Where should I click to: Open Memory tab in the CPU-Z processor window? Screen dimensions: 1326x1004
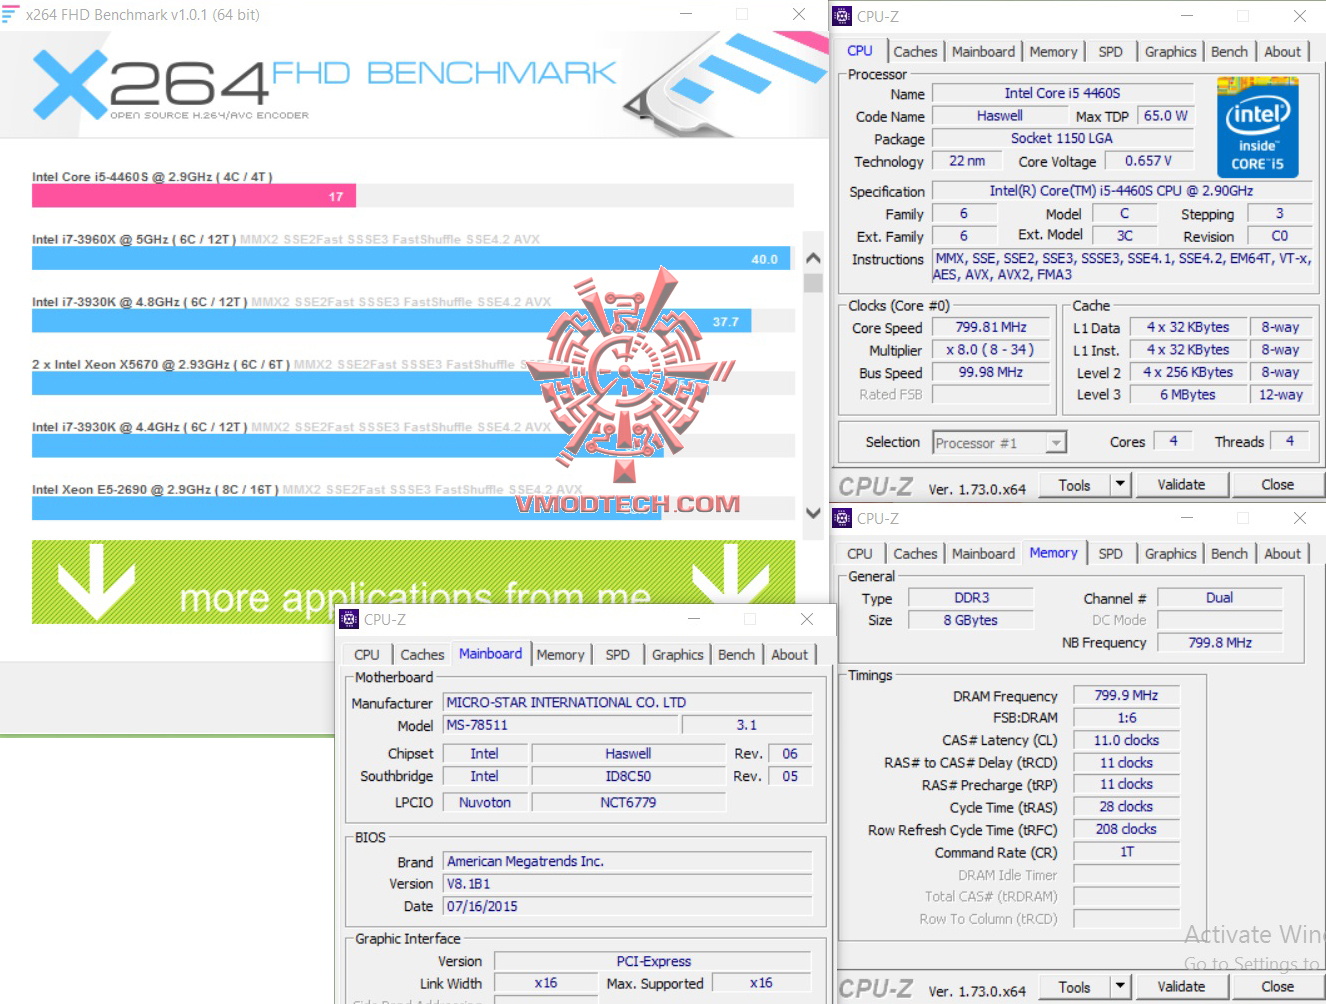1053,52
